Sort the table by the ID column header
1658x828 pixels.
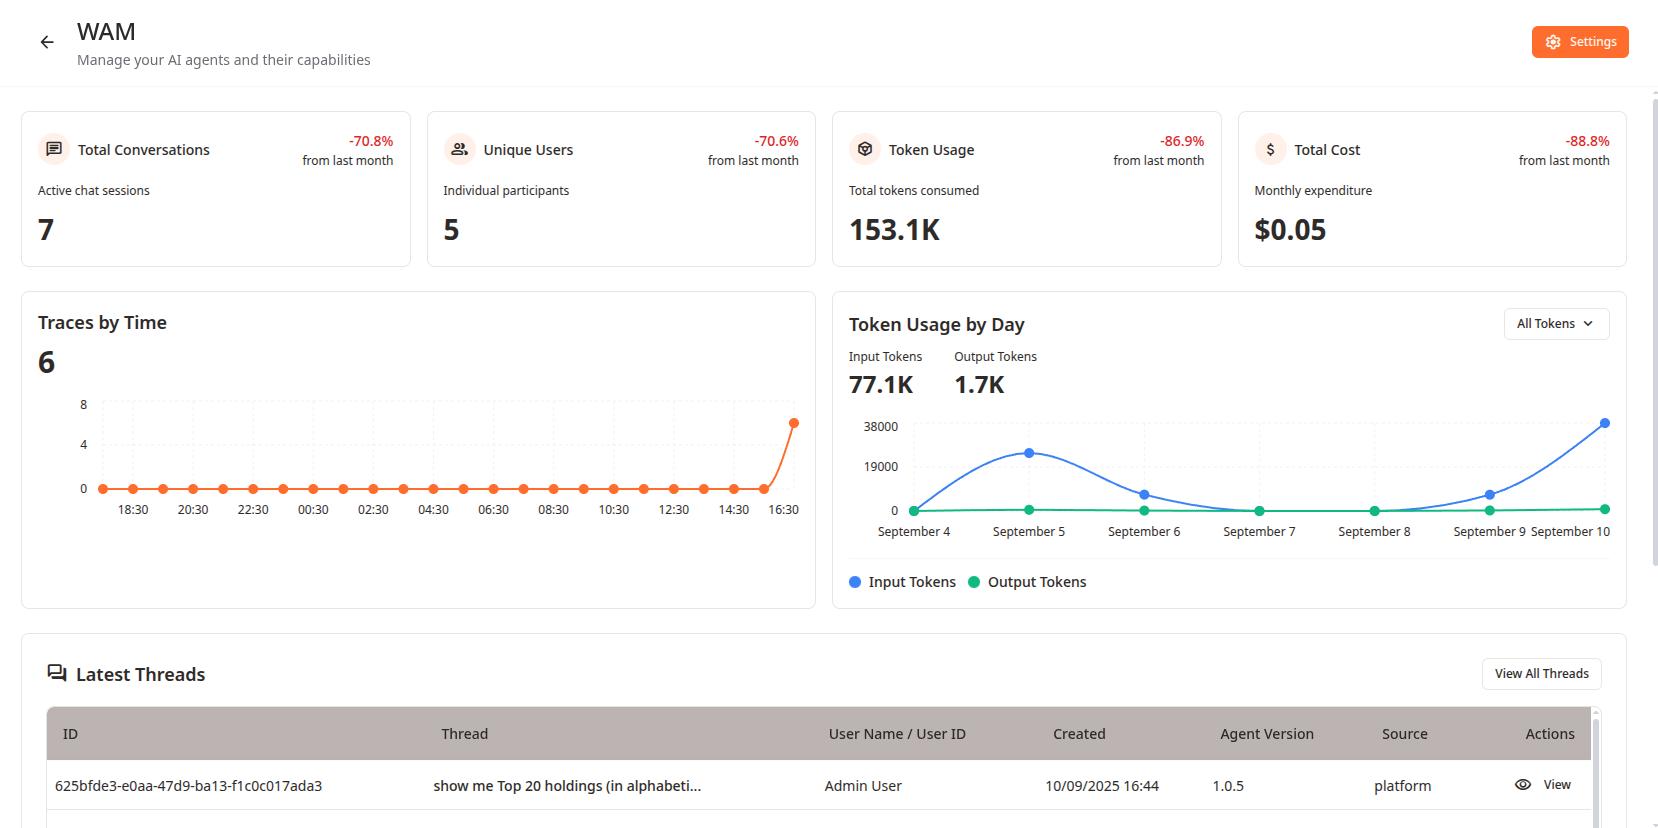click(70, 734)
